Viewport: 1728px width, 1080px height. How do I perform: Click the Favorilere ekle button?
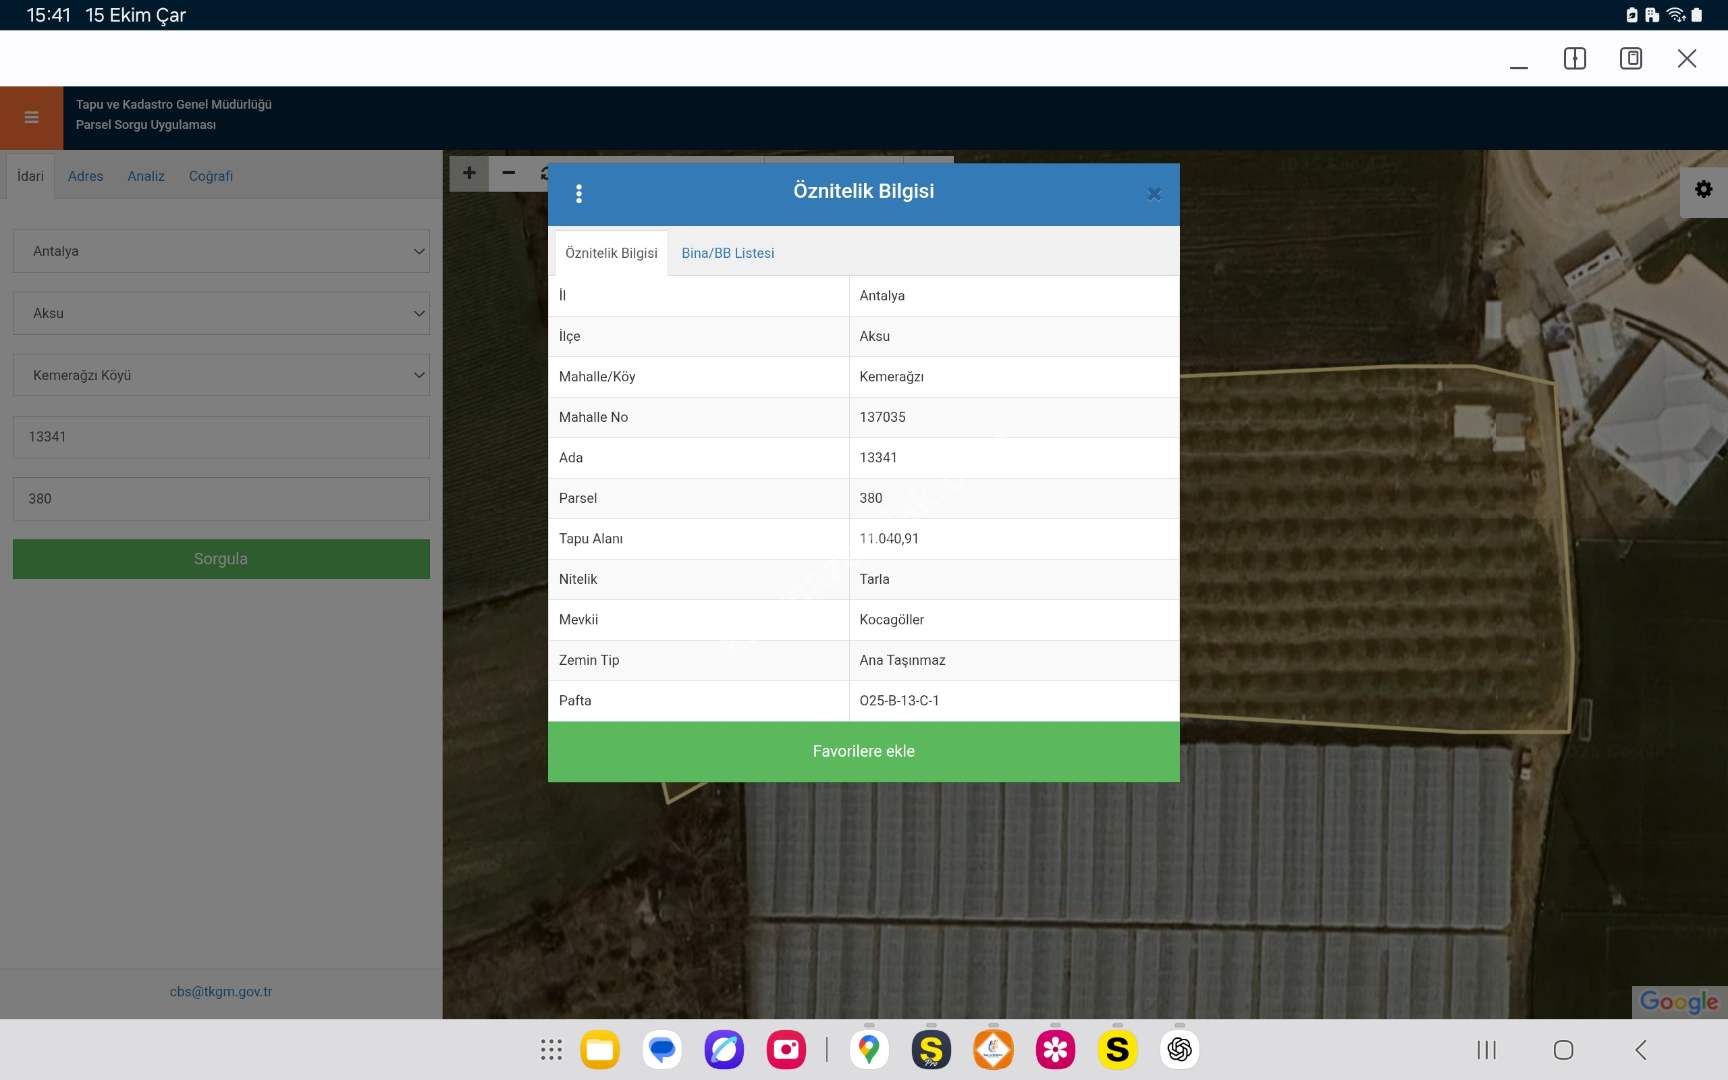coord(863,751)
